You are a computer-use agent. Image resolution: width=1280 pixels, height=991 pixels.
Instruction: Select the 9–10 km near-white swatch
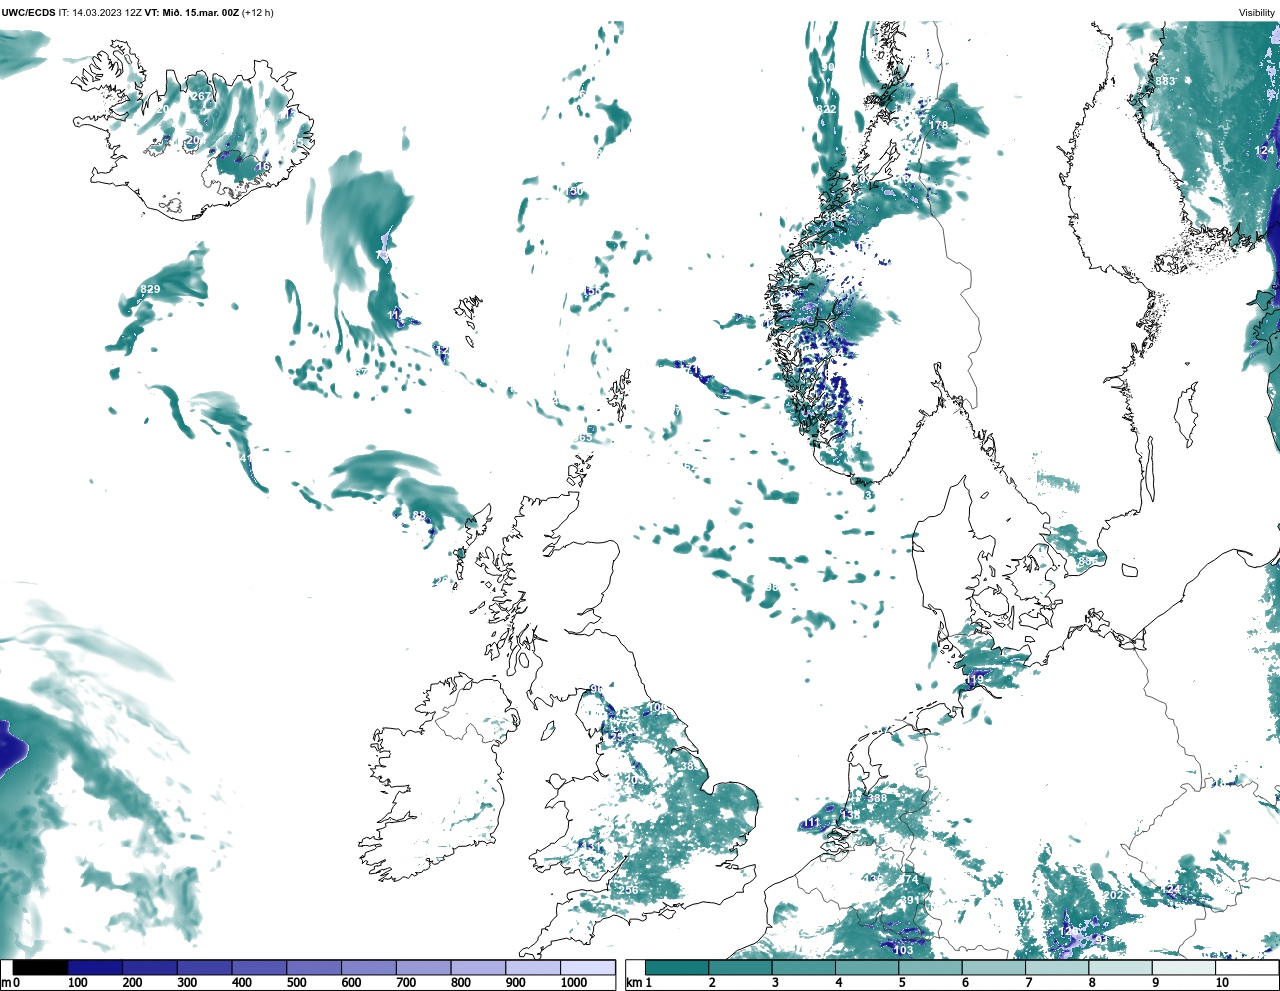coord(1184,968)
